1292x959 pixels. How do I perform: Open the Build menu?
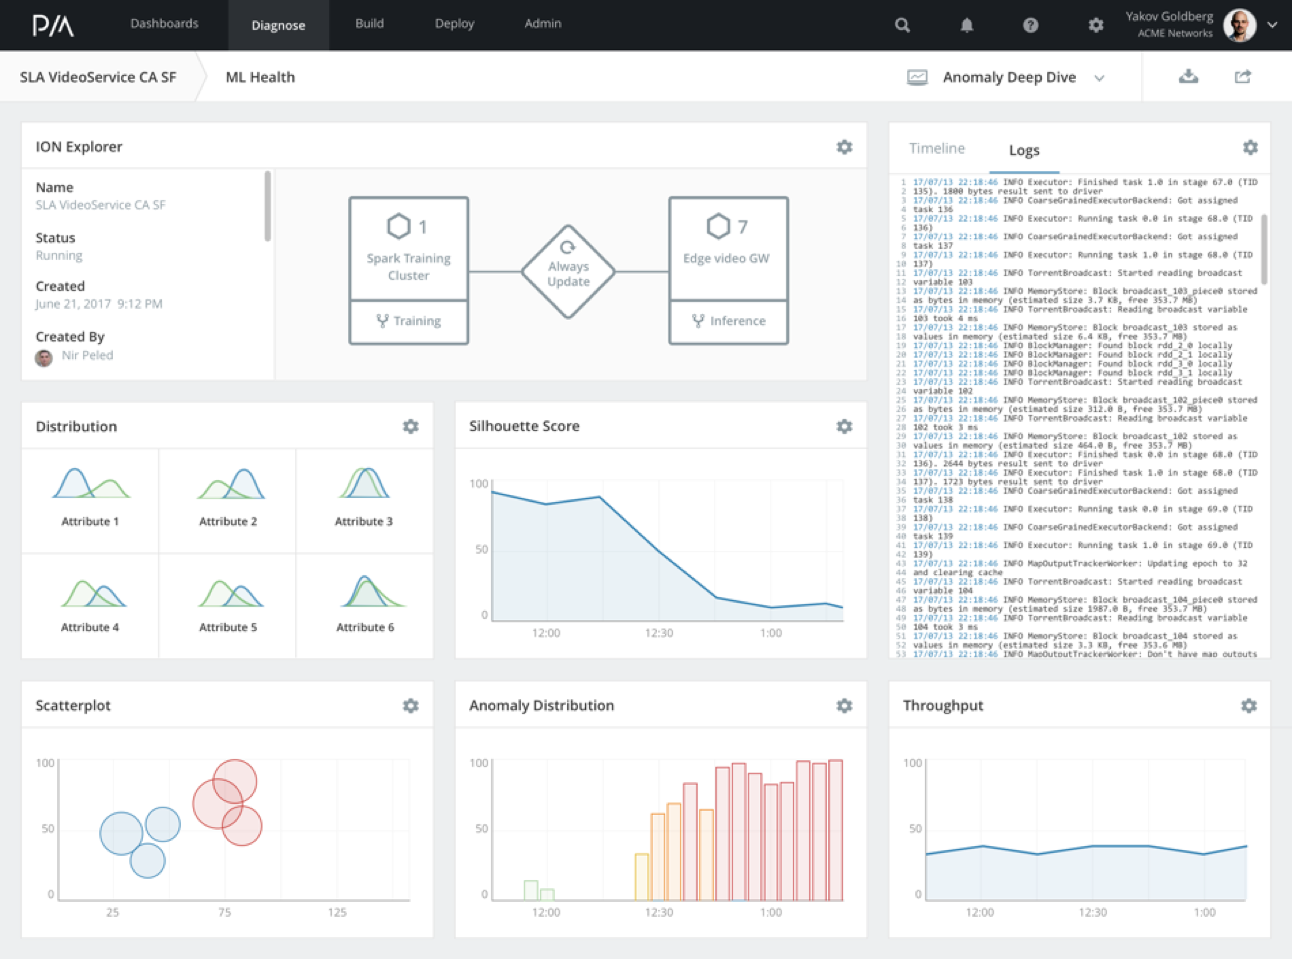pyautogui.click(x=369, y=24)
